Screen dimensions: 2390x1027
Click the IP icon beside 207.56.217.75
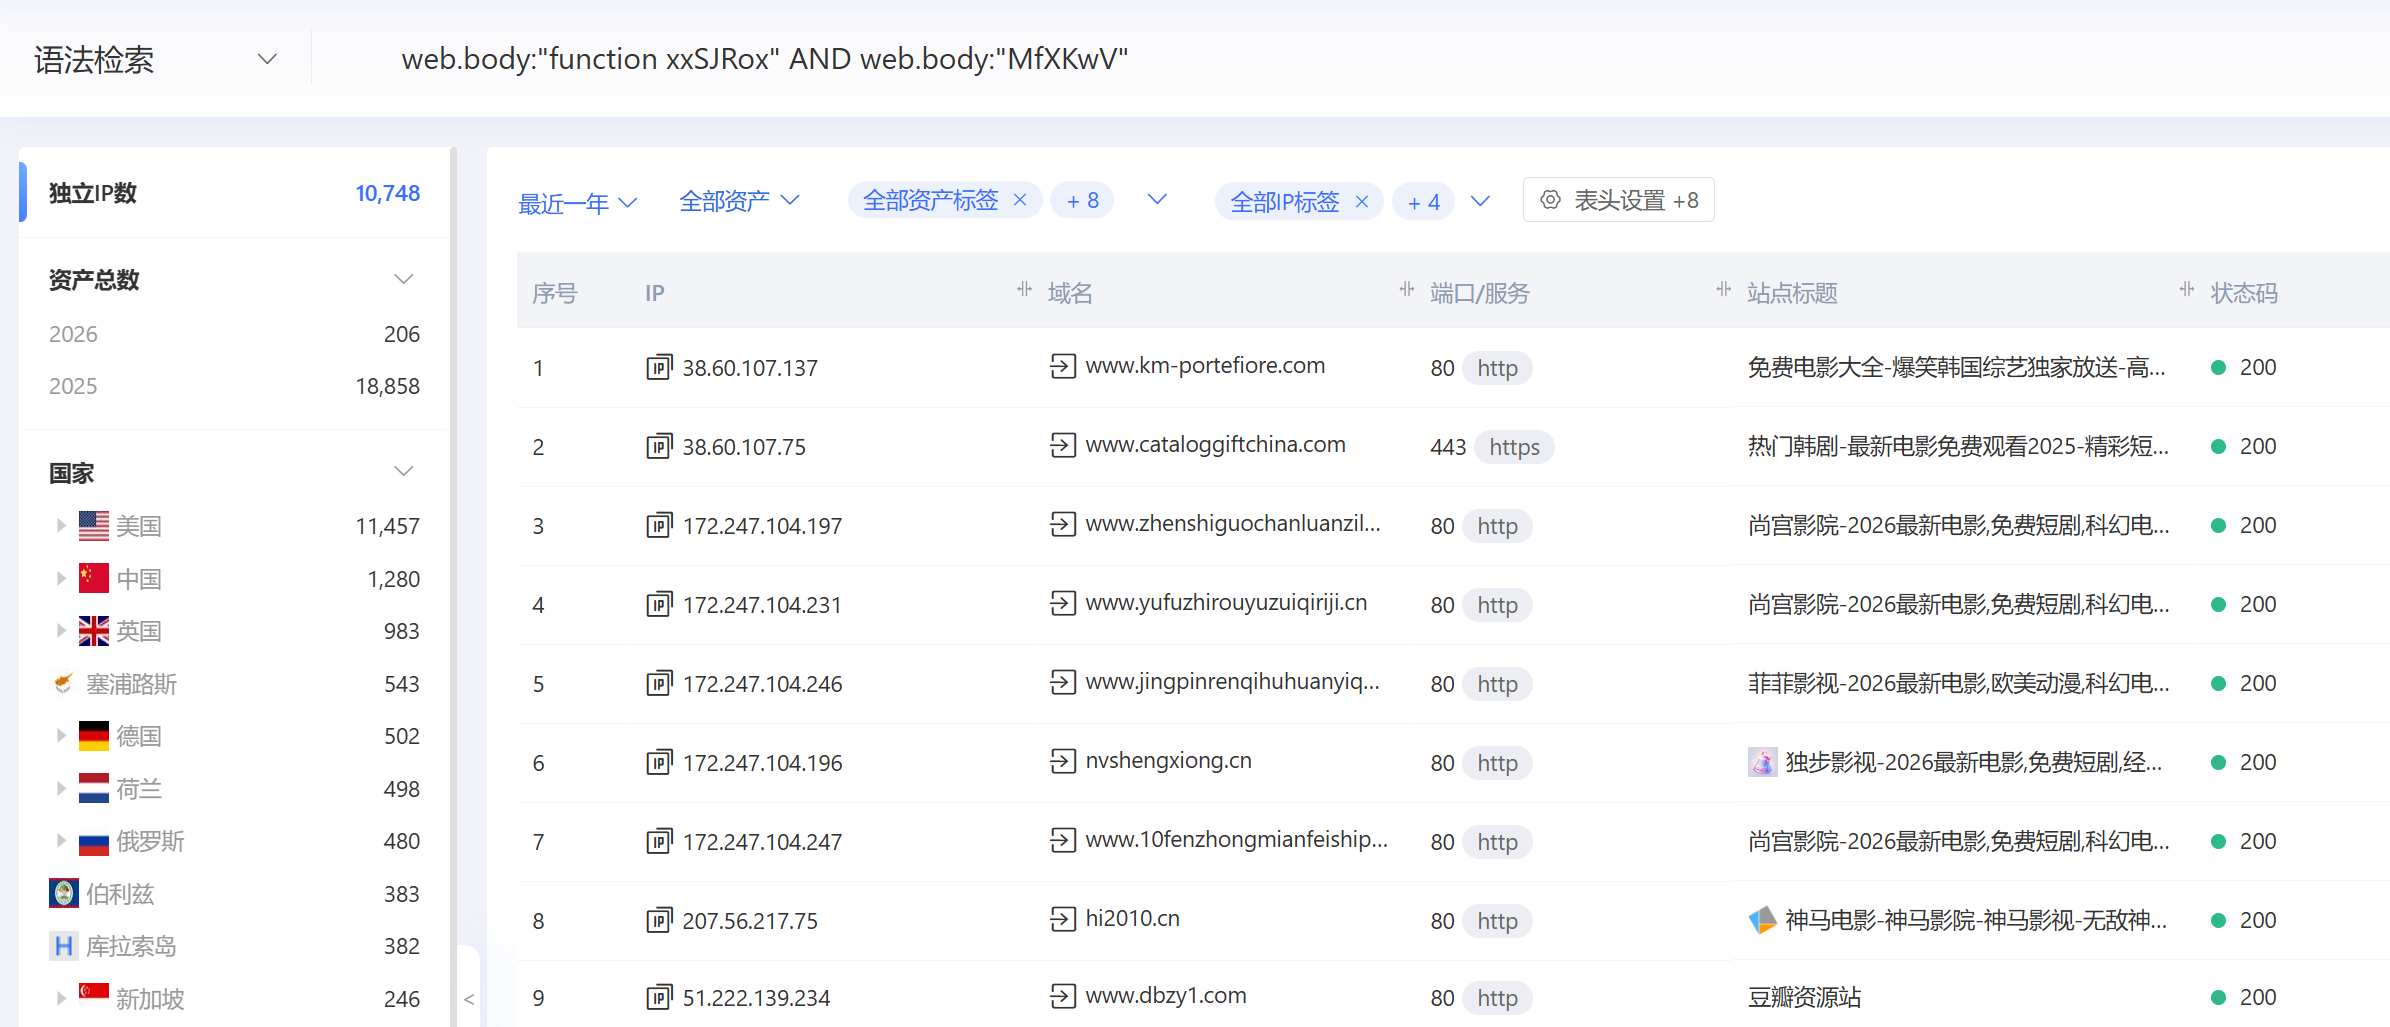[659, 920]
